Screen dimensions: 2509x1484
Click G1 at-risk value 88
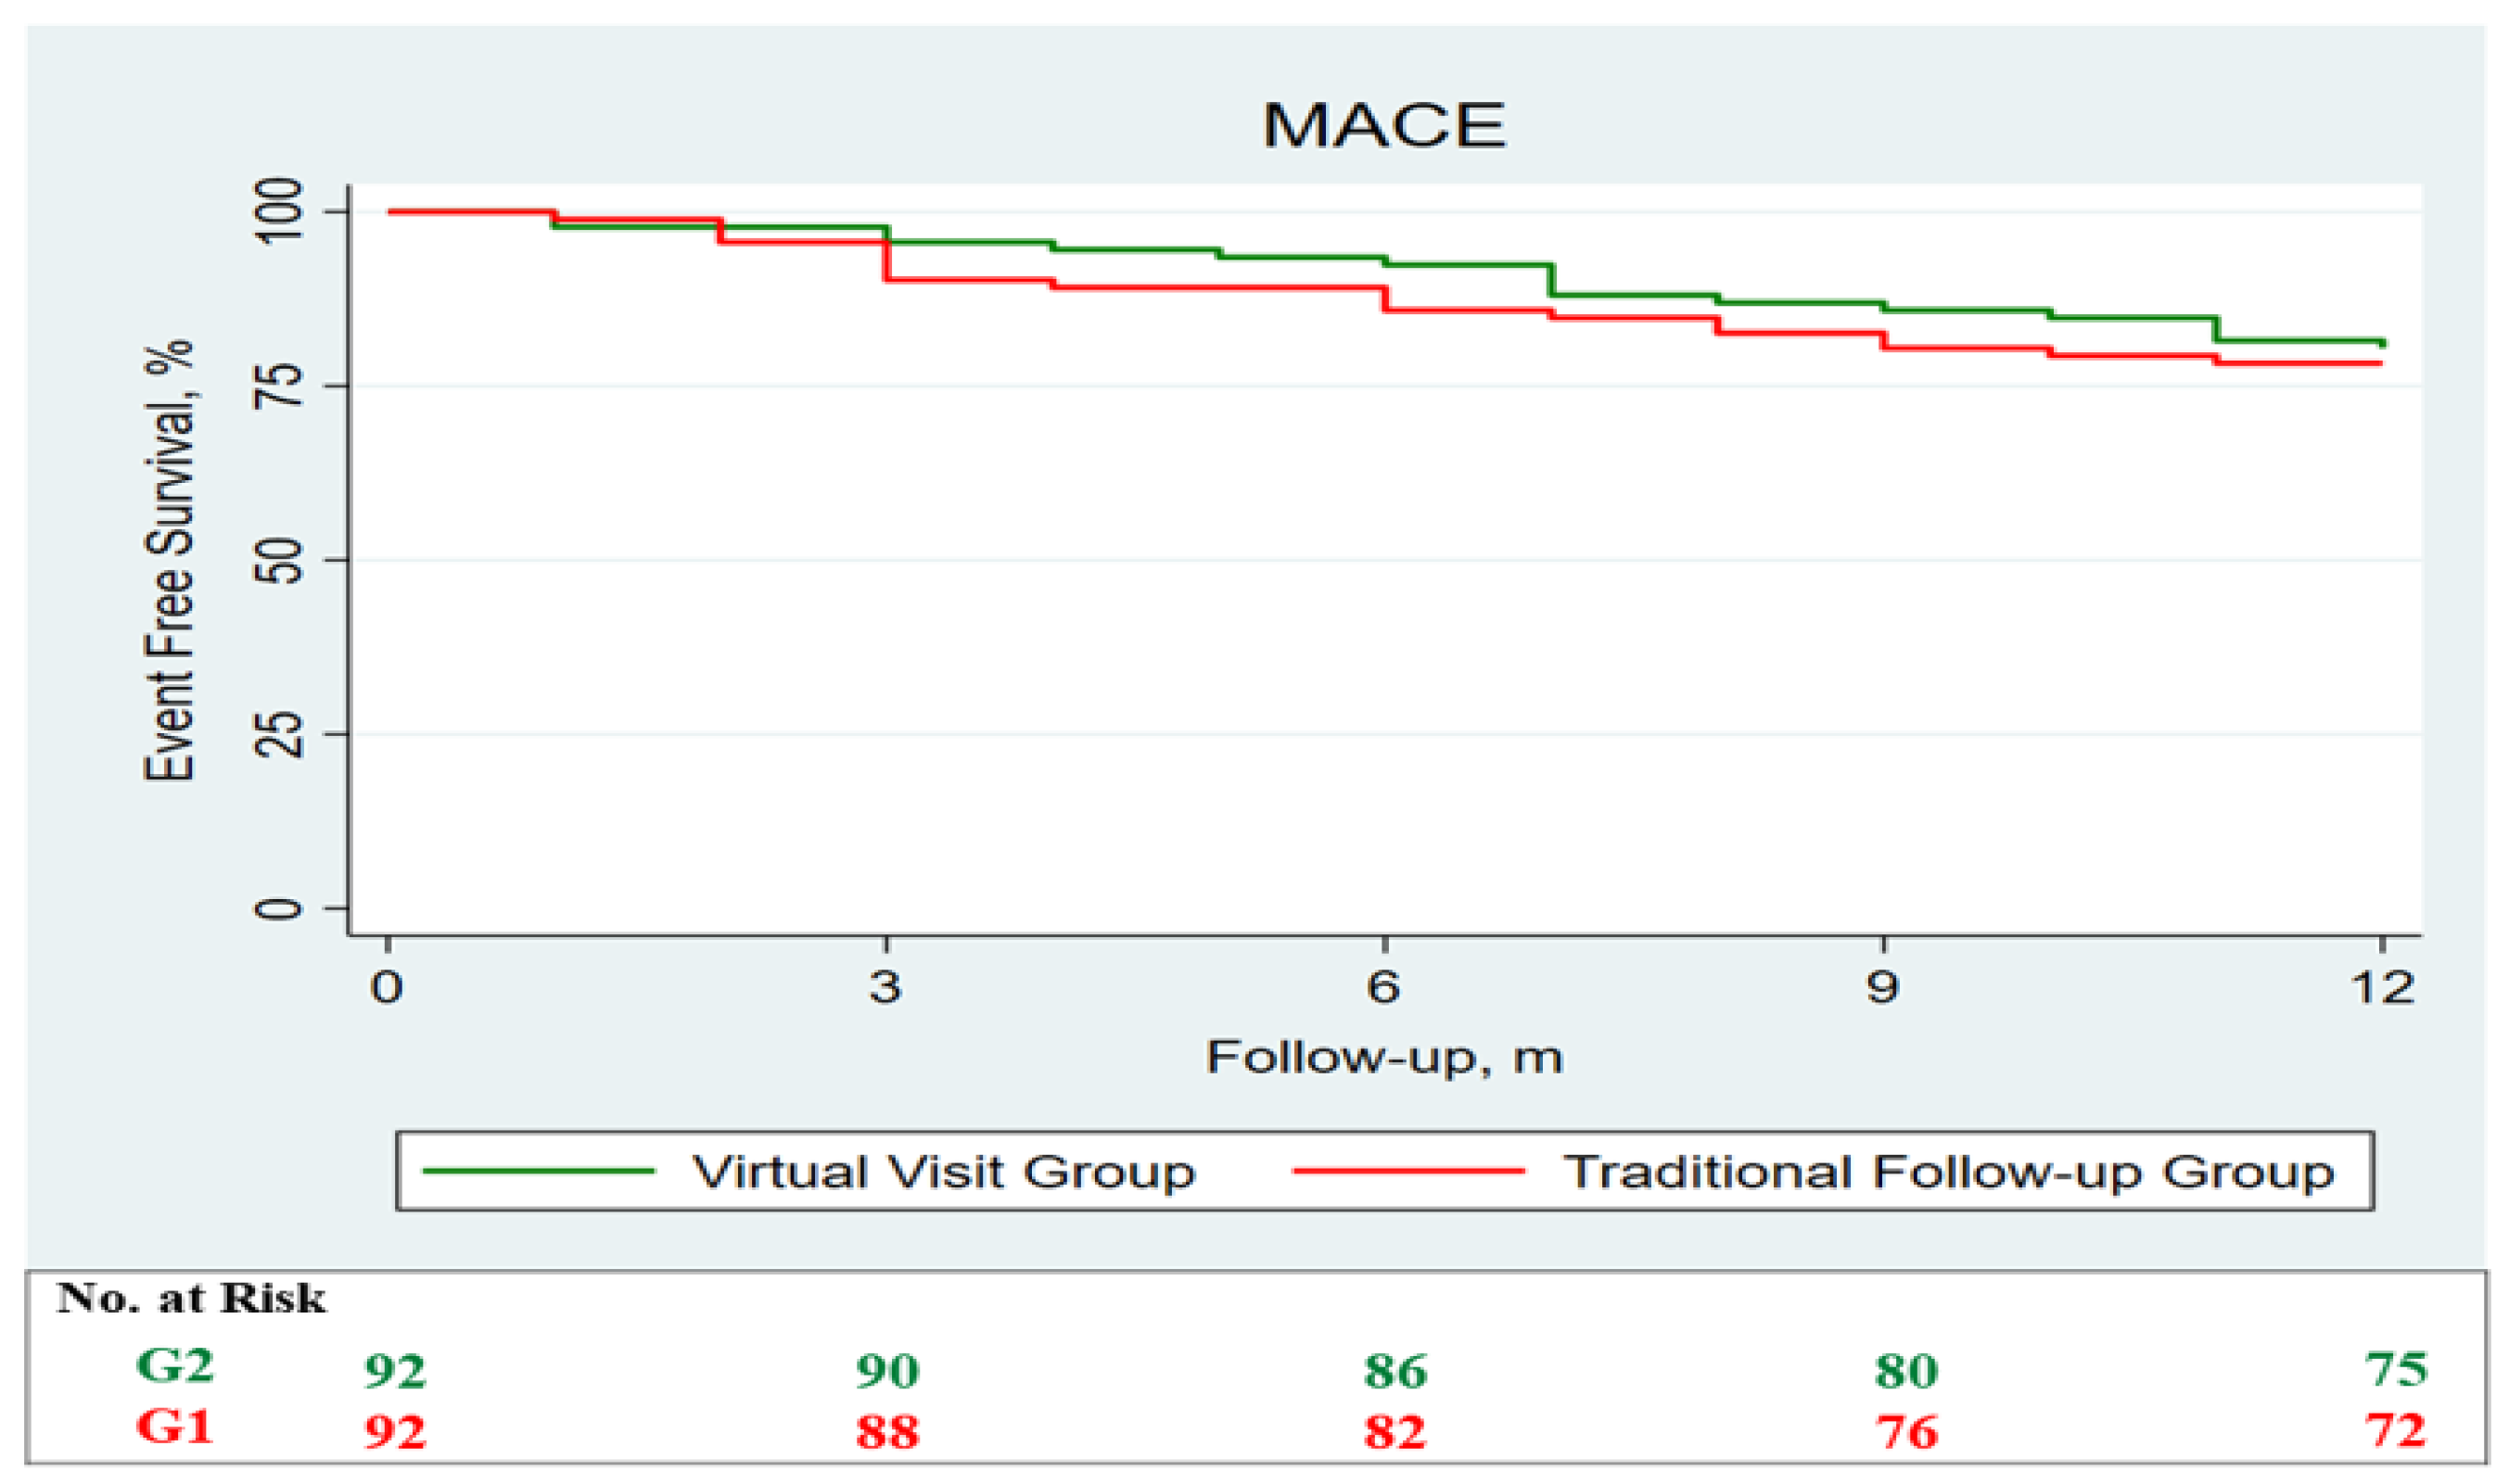(x=887, y=1433)
